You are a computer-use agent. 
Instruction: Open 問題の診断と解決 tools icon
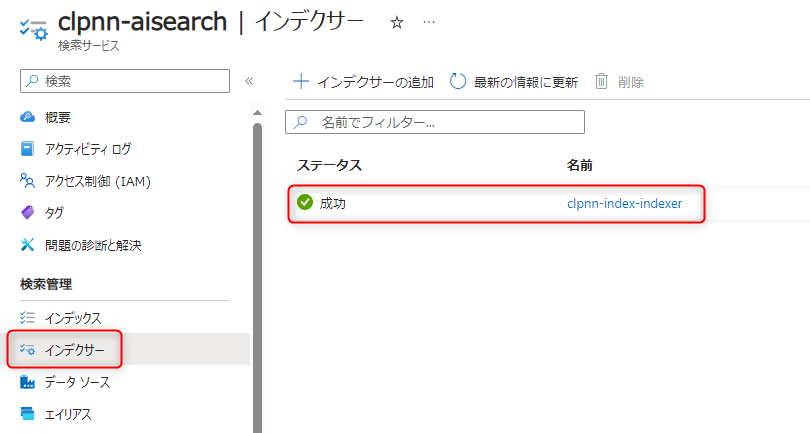point(28,245)
